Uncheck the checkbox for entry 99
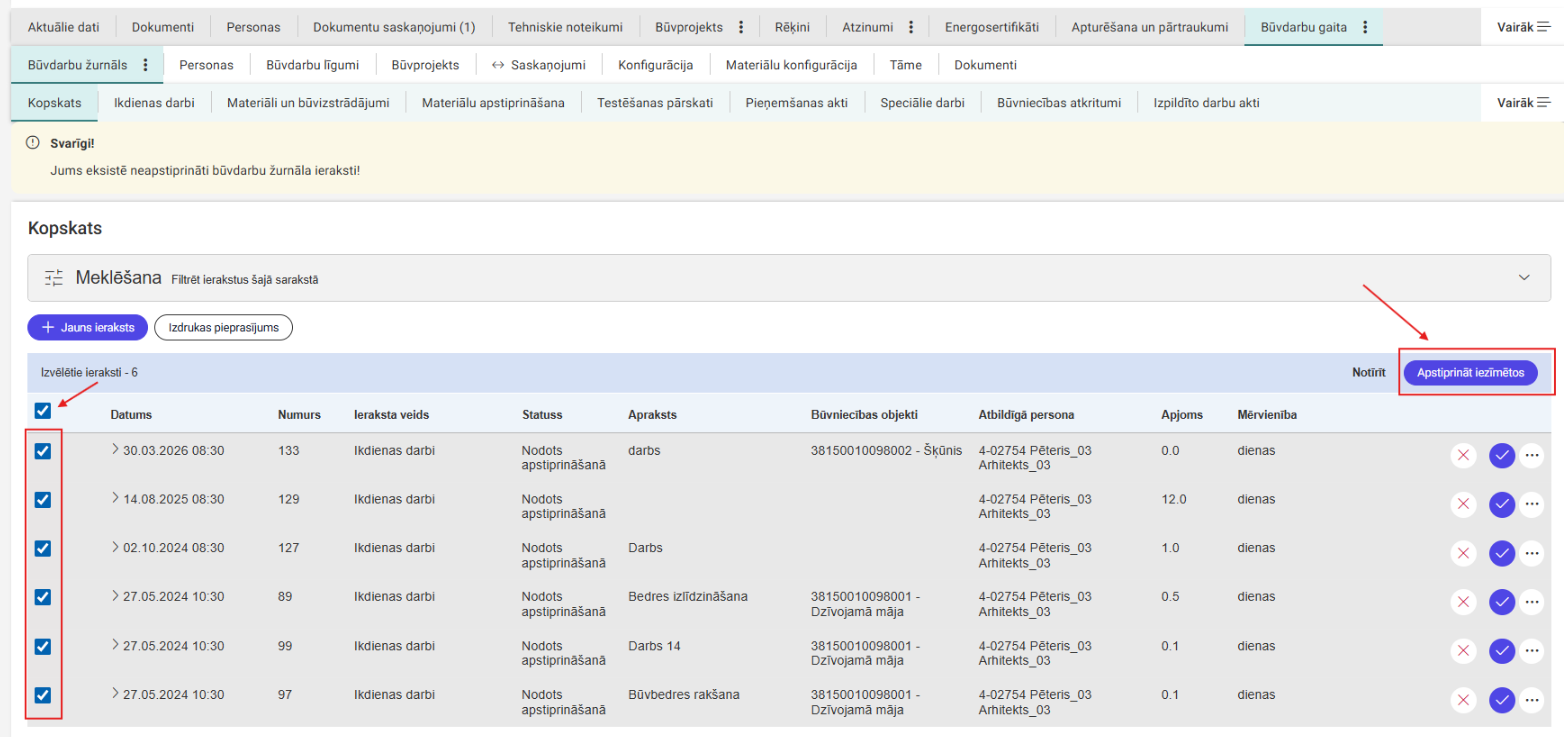The width and height of the screenshot is (1564, 737). 43,646
